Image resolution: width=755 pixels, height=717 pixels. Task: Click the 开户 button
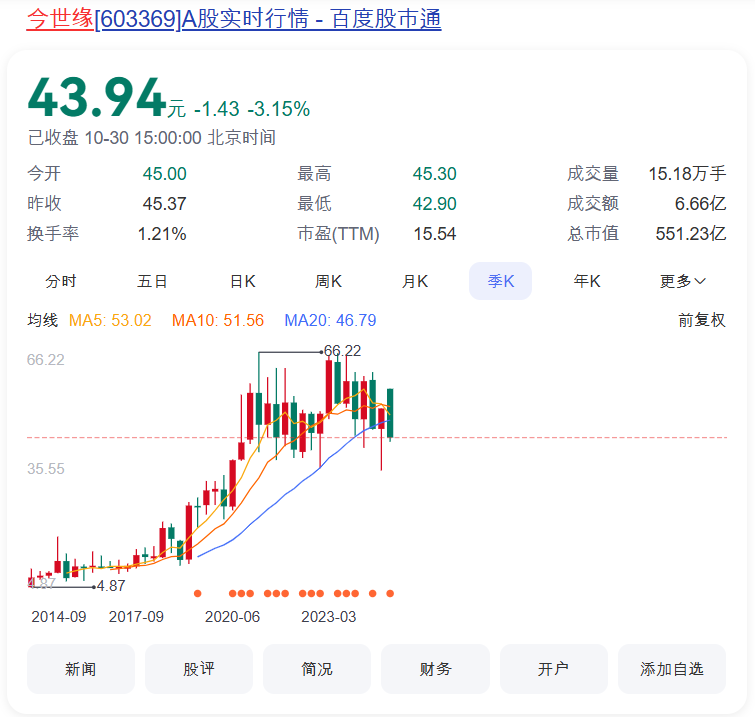554,669
